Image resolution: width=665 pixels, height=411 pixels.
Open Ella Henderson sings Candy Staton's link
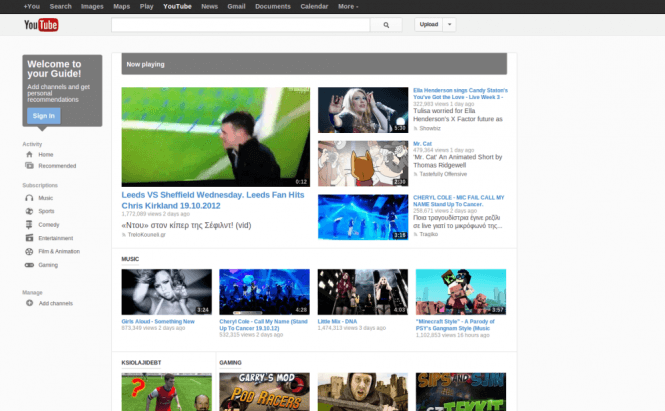tap(460, 94)
